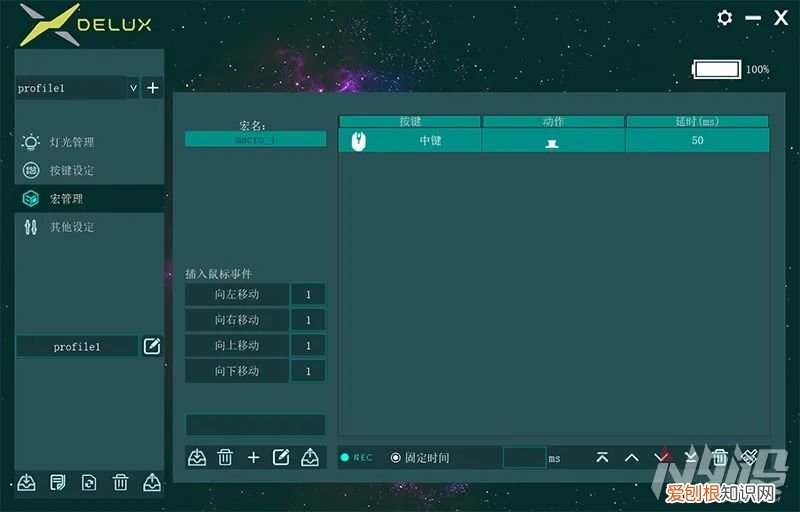Click the cube icon beside 宏管理
Screen dimensions: 800x512
31,198
